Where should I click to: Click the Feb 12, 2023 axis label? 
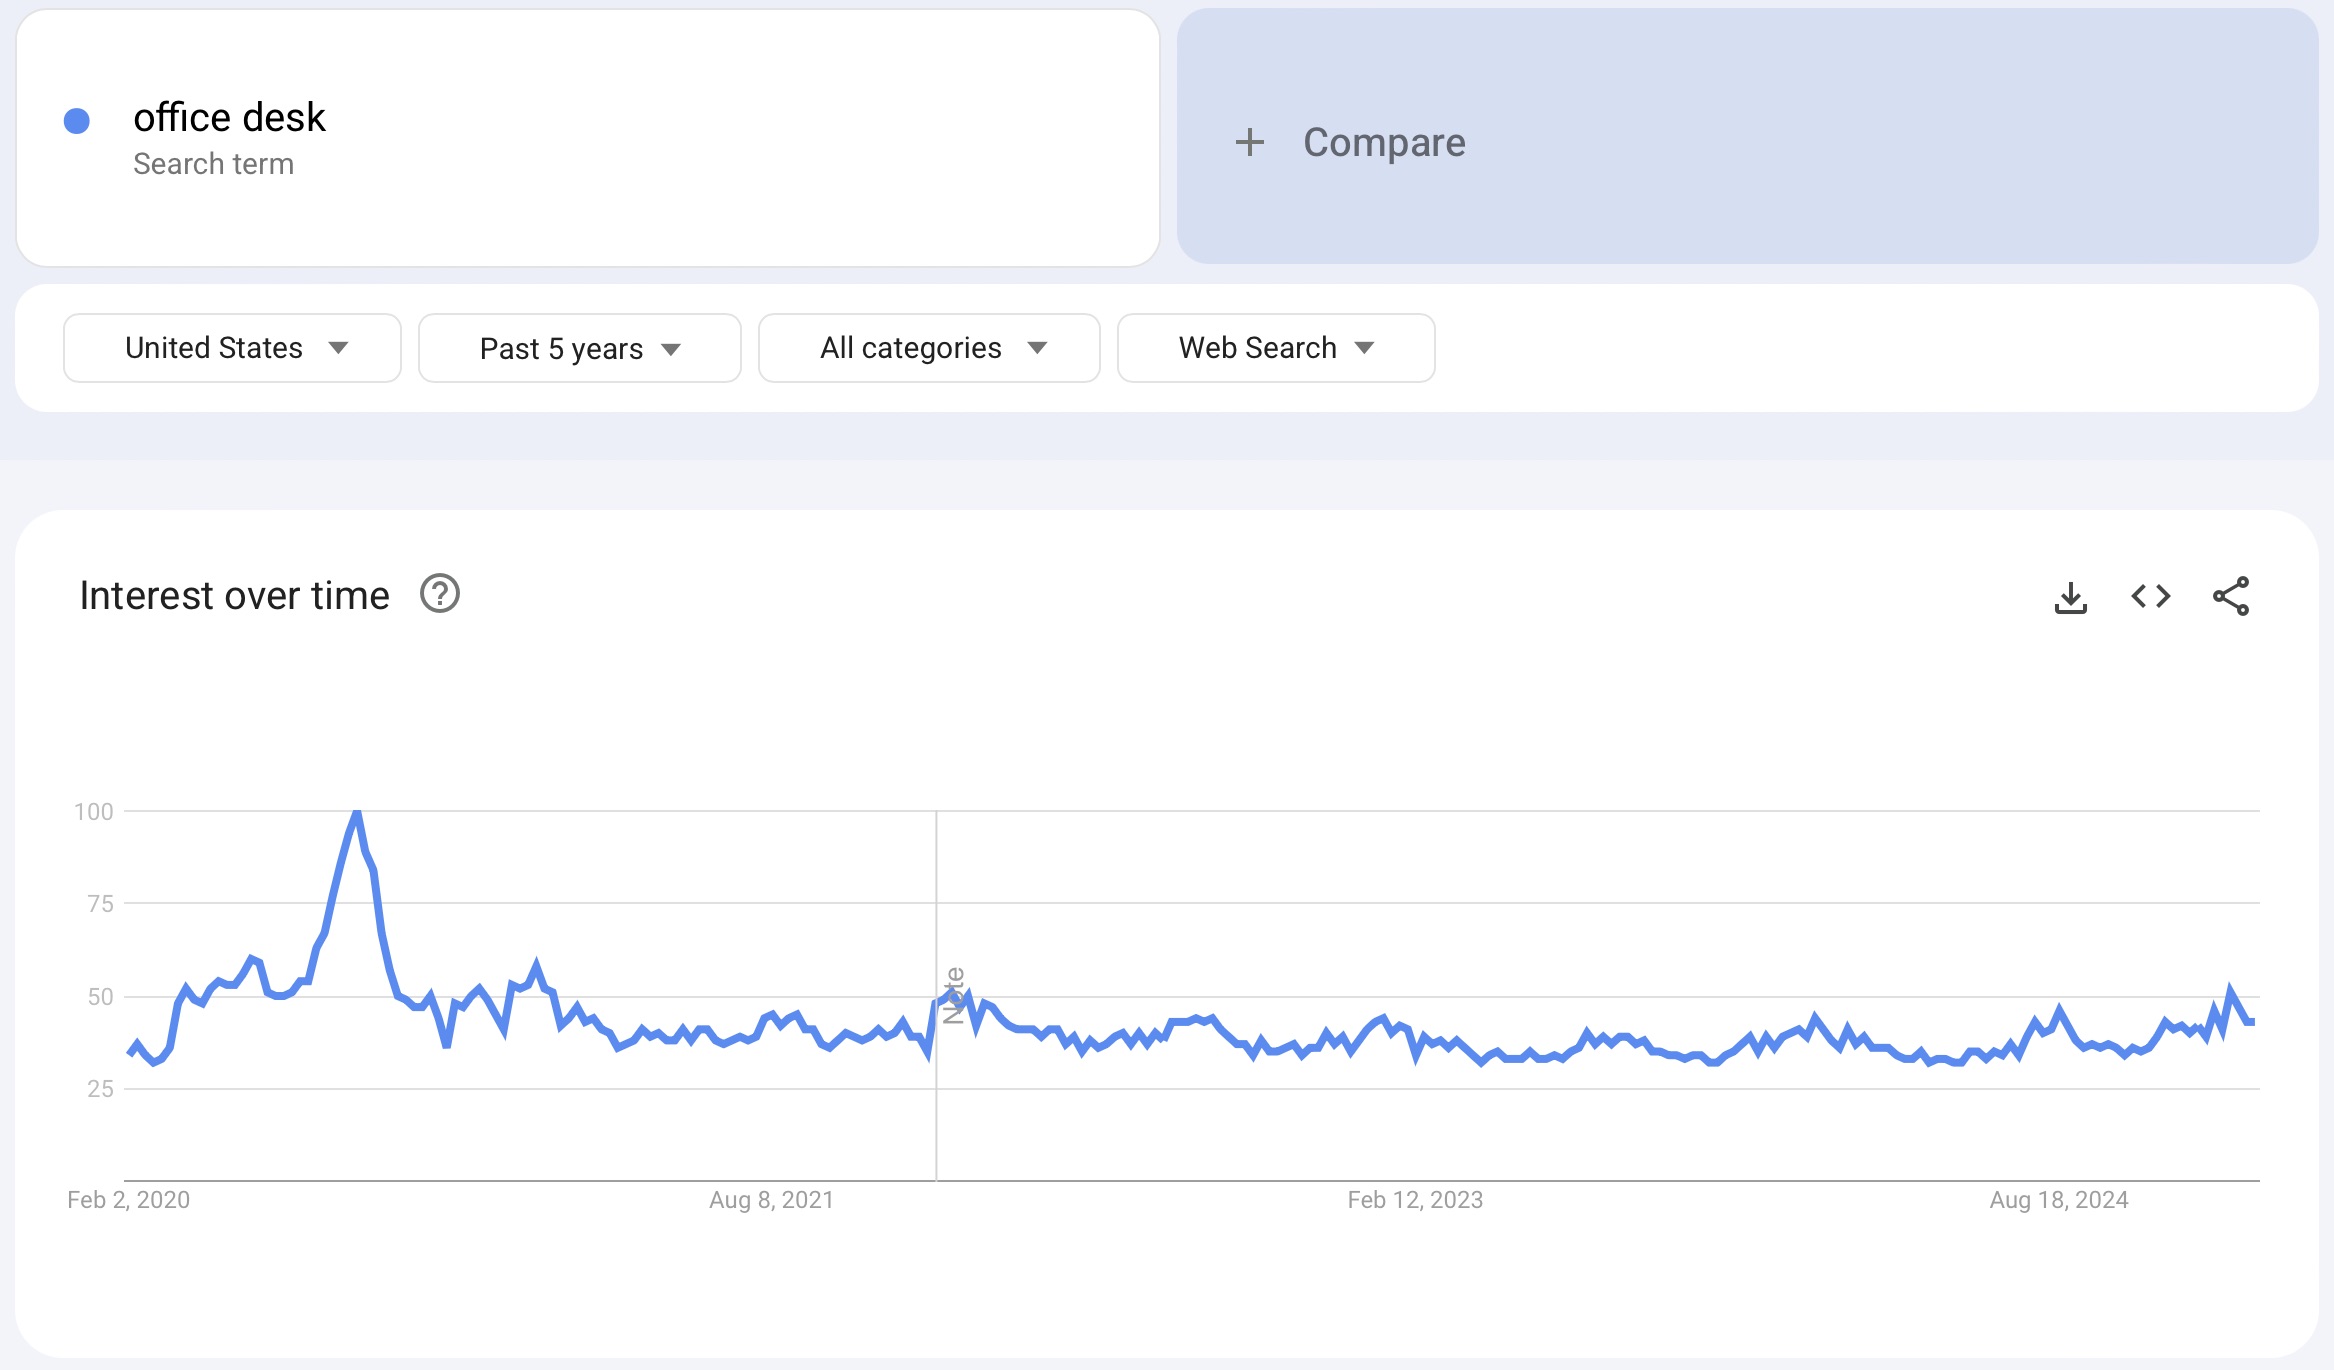[1415, 1200]
